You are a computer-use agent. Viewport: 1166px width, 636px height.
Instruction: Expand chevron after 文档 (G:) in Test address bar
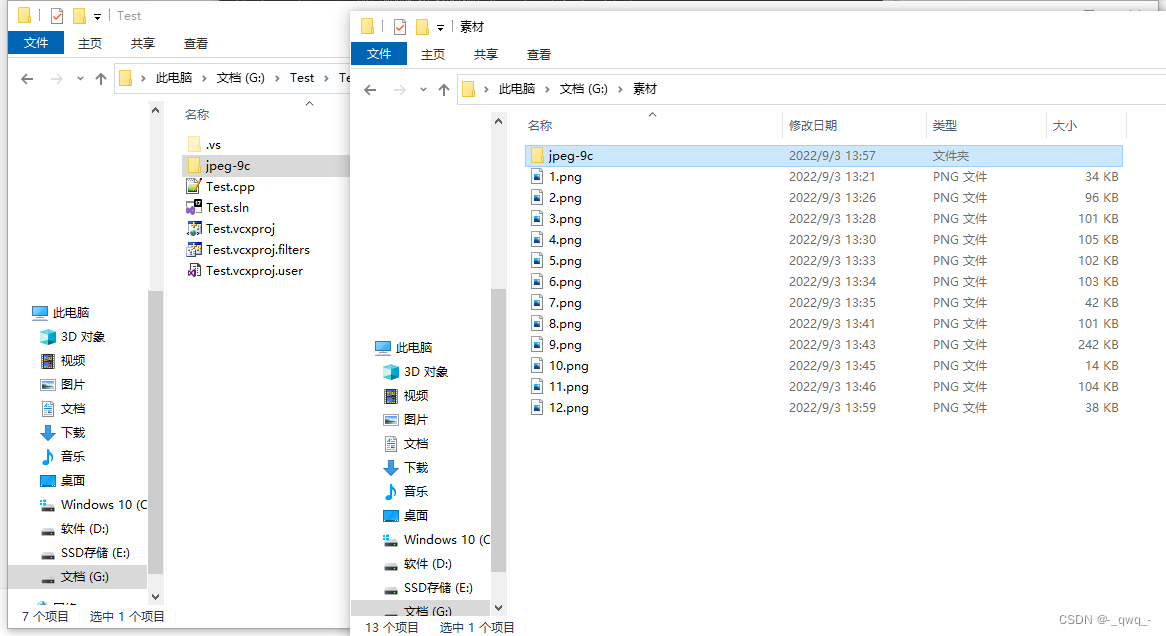[x=277, y=78]
